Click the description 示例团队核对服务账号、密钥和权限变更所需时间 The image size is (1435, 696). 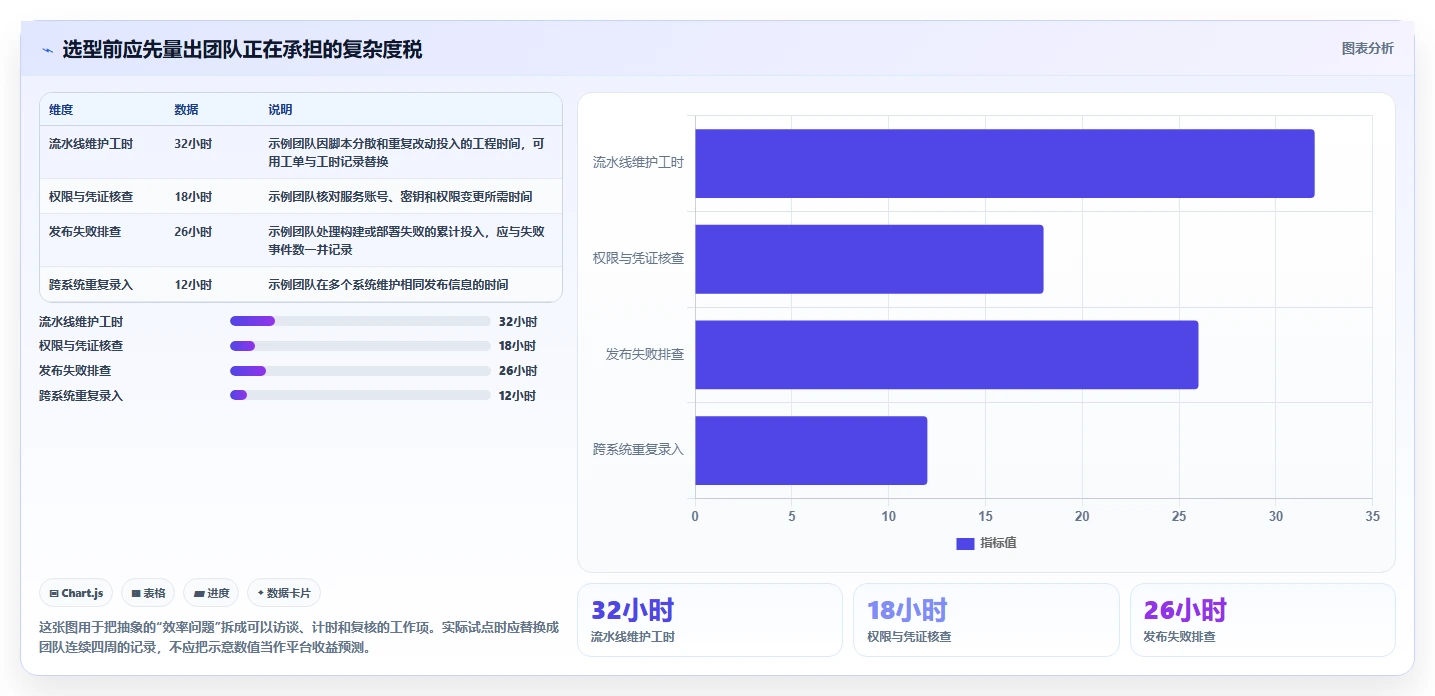click(x=400, y=197)
